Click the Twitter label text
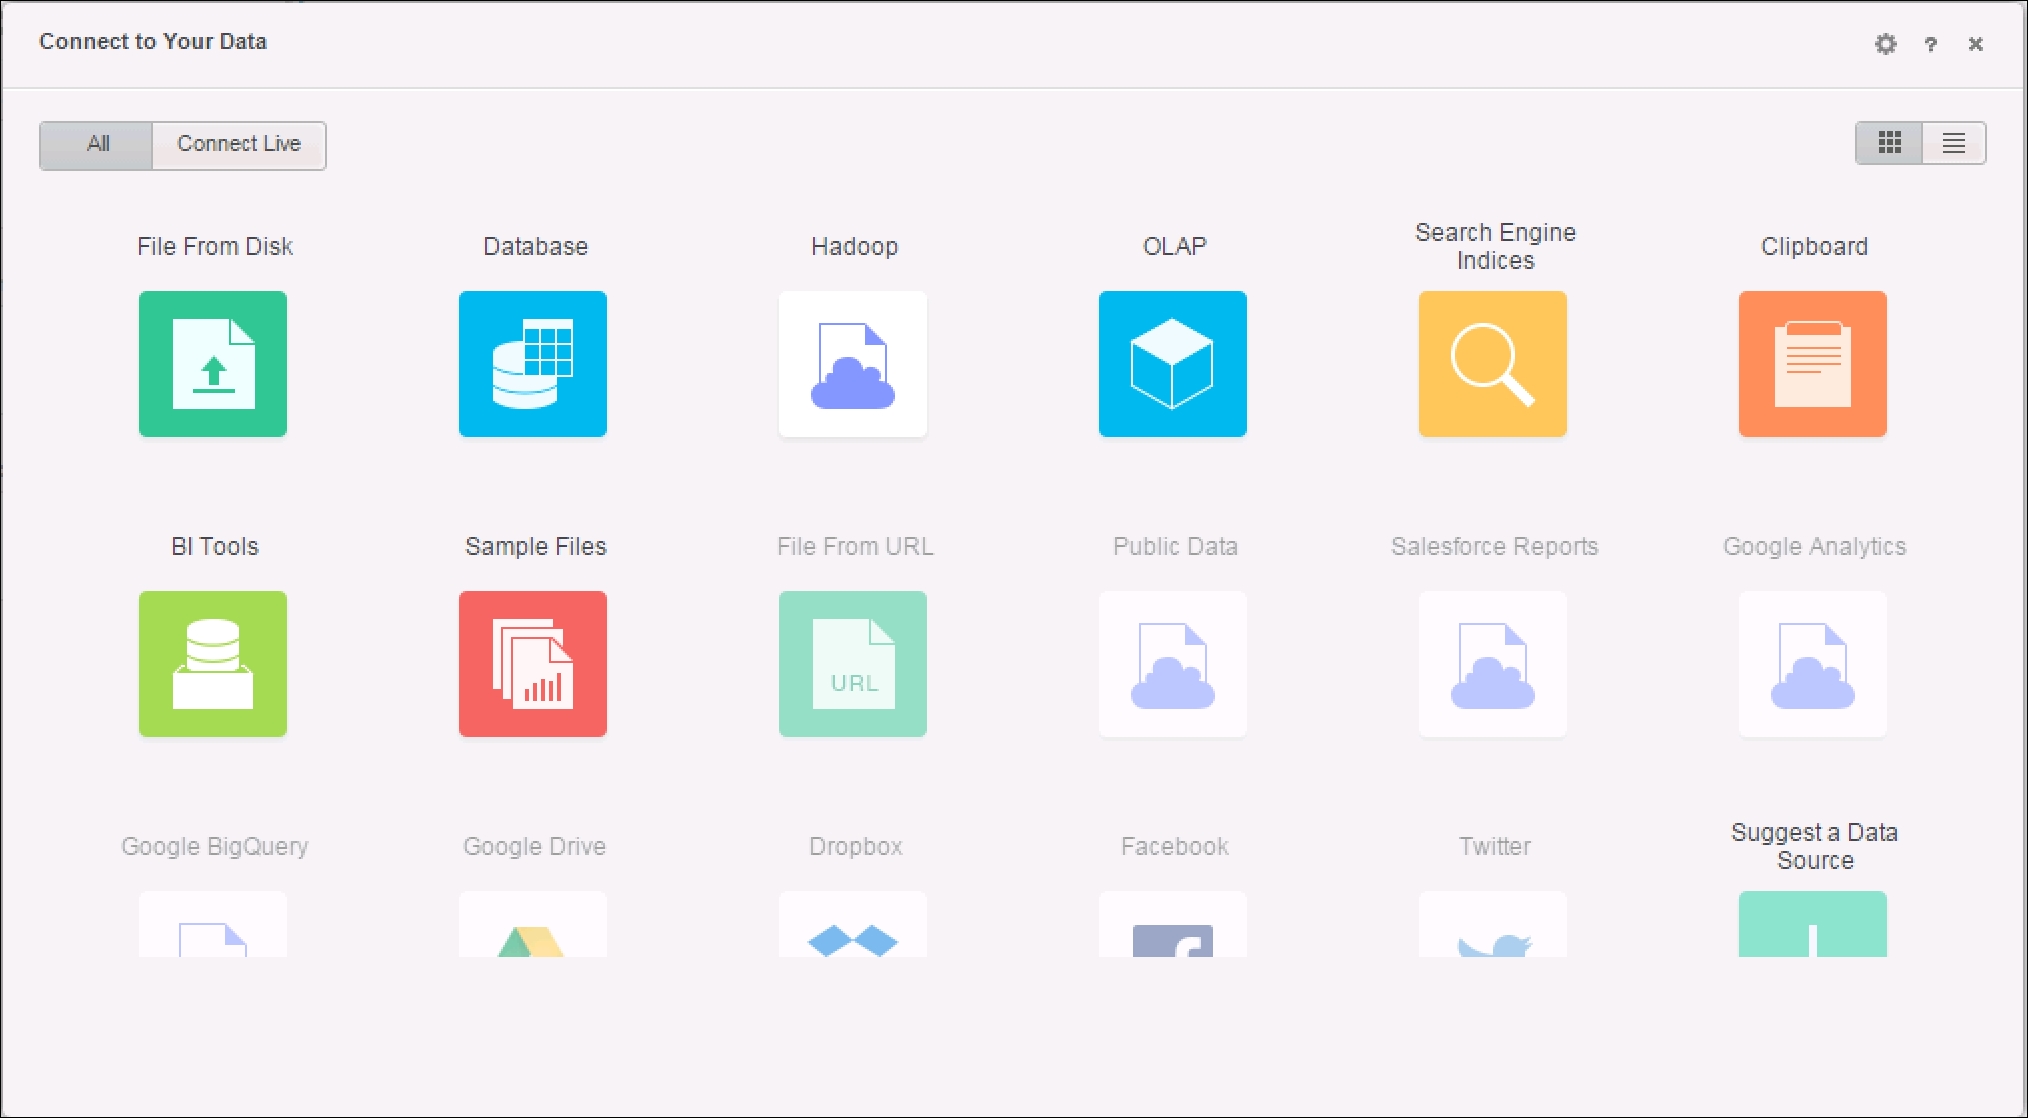 (1494, 847)
